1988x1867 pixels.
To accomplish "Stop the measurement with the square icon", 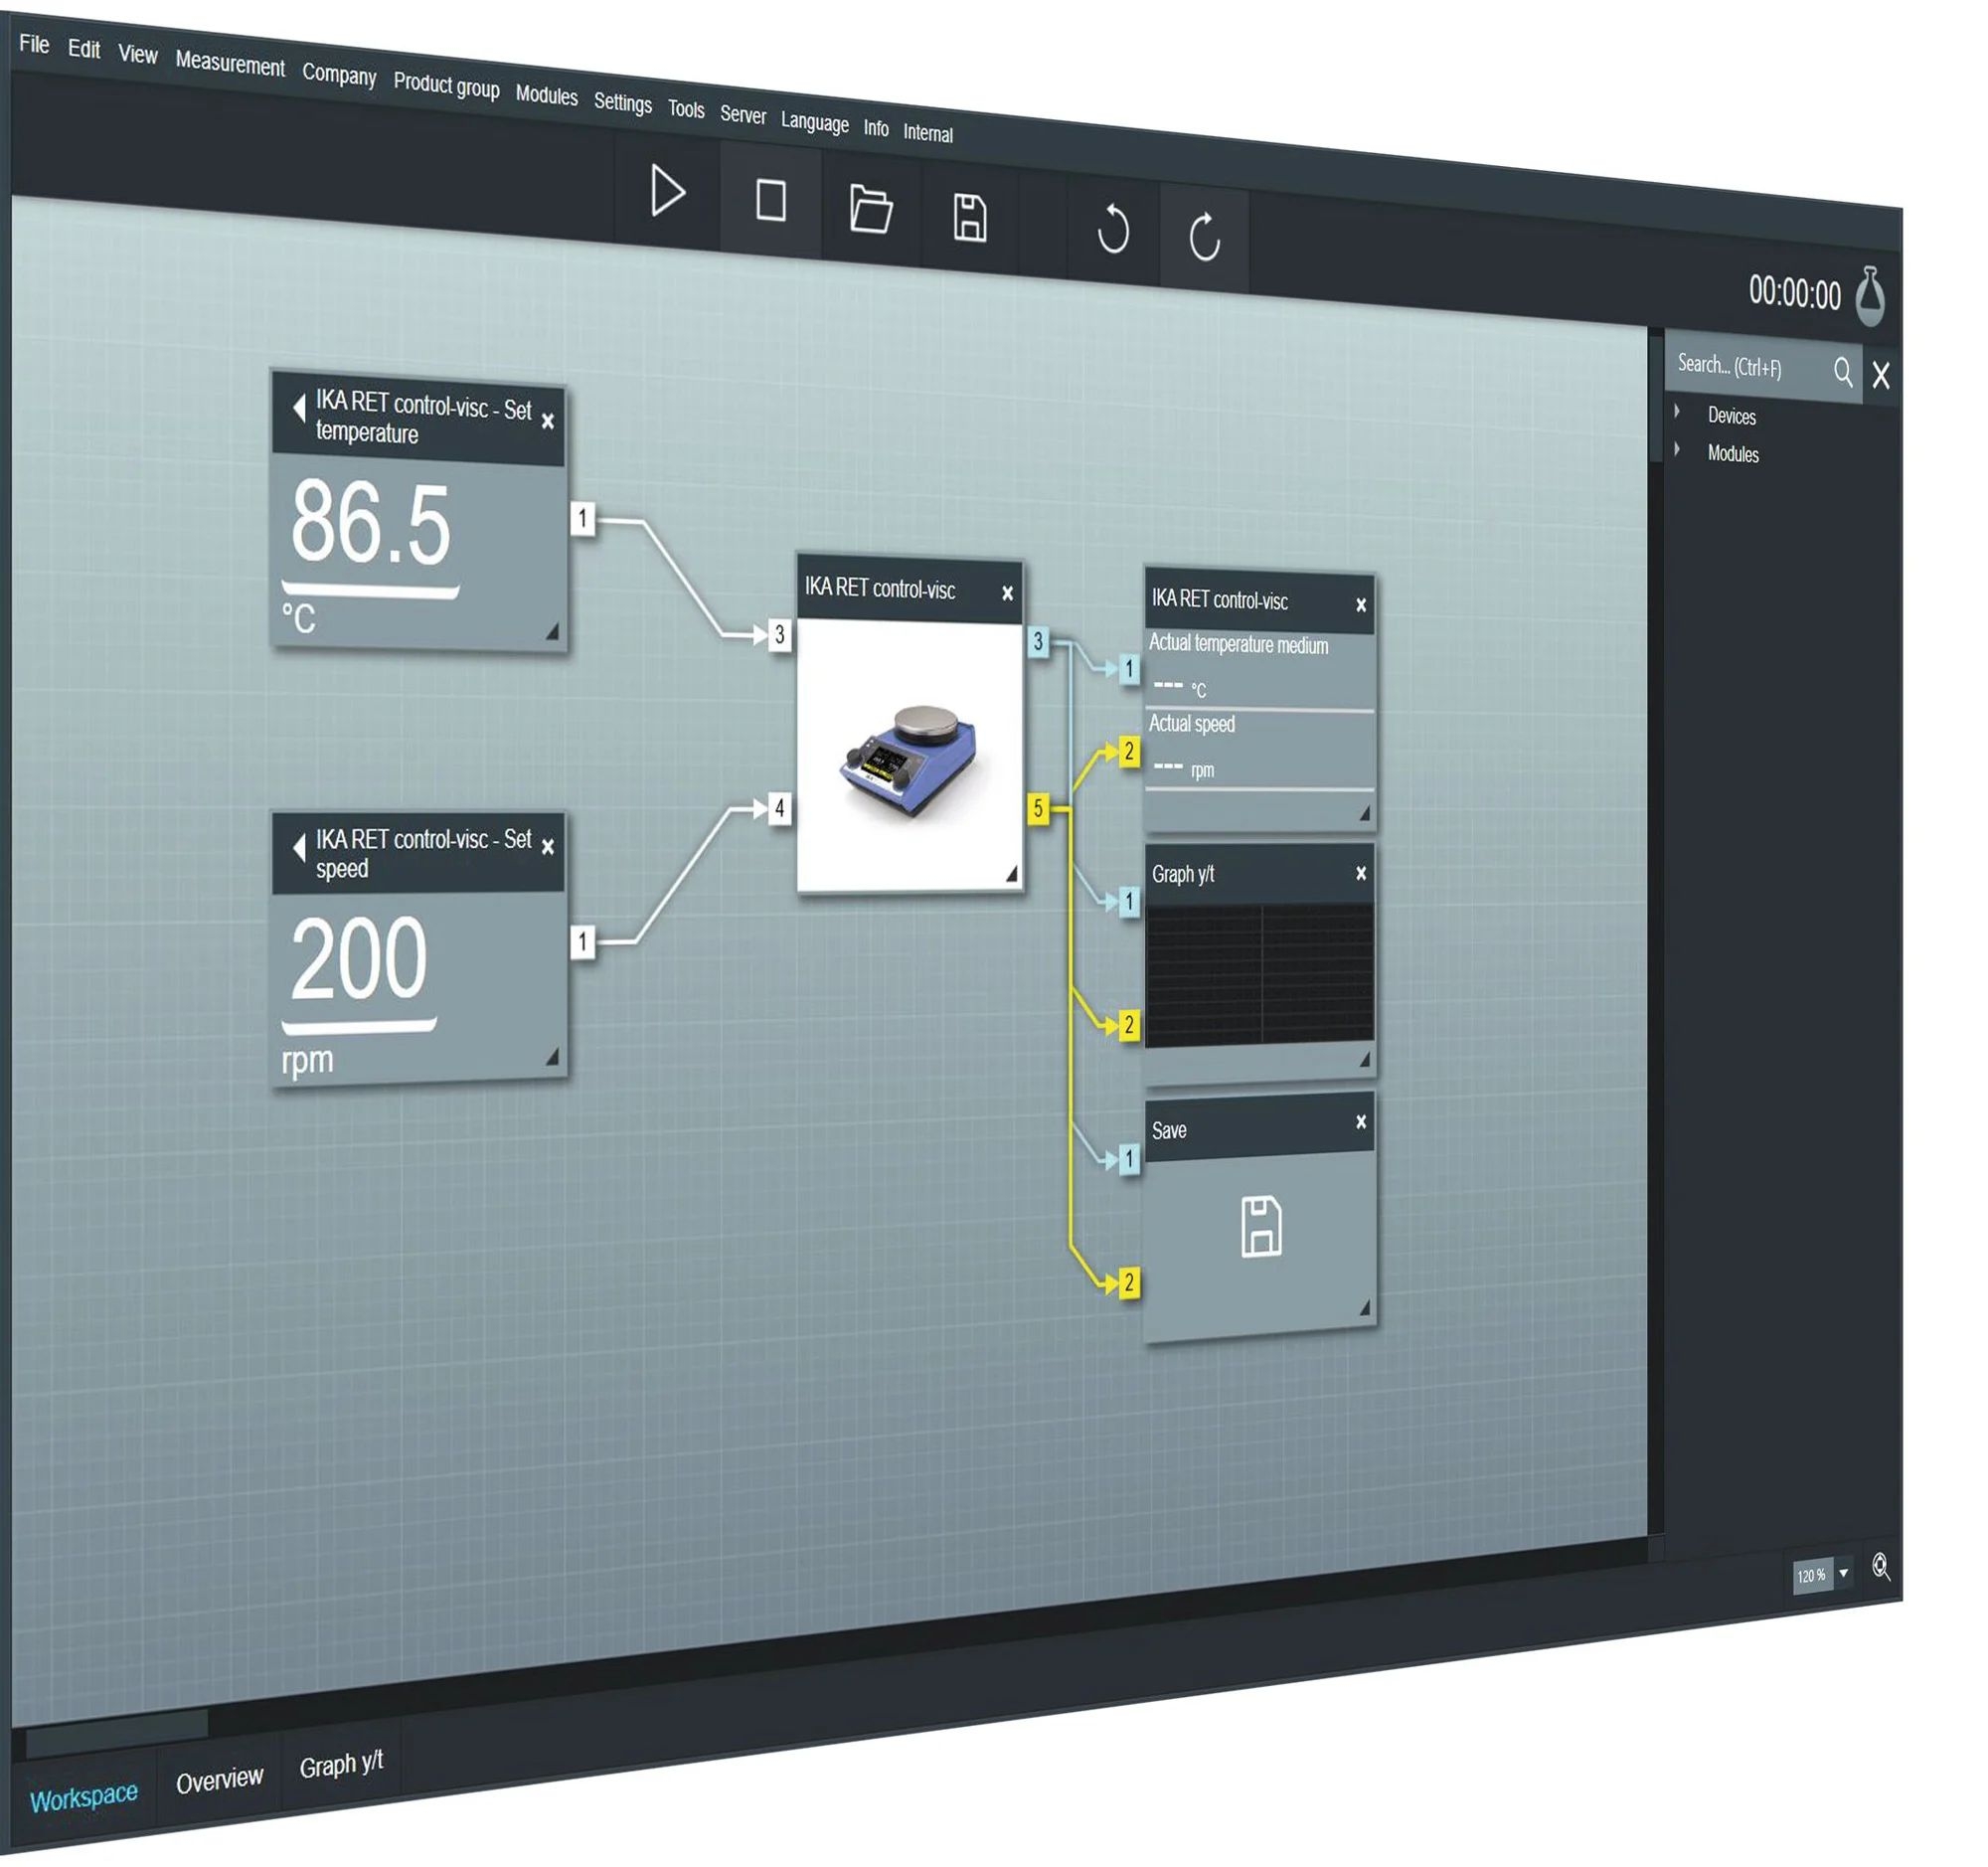I will pos(770,200).
